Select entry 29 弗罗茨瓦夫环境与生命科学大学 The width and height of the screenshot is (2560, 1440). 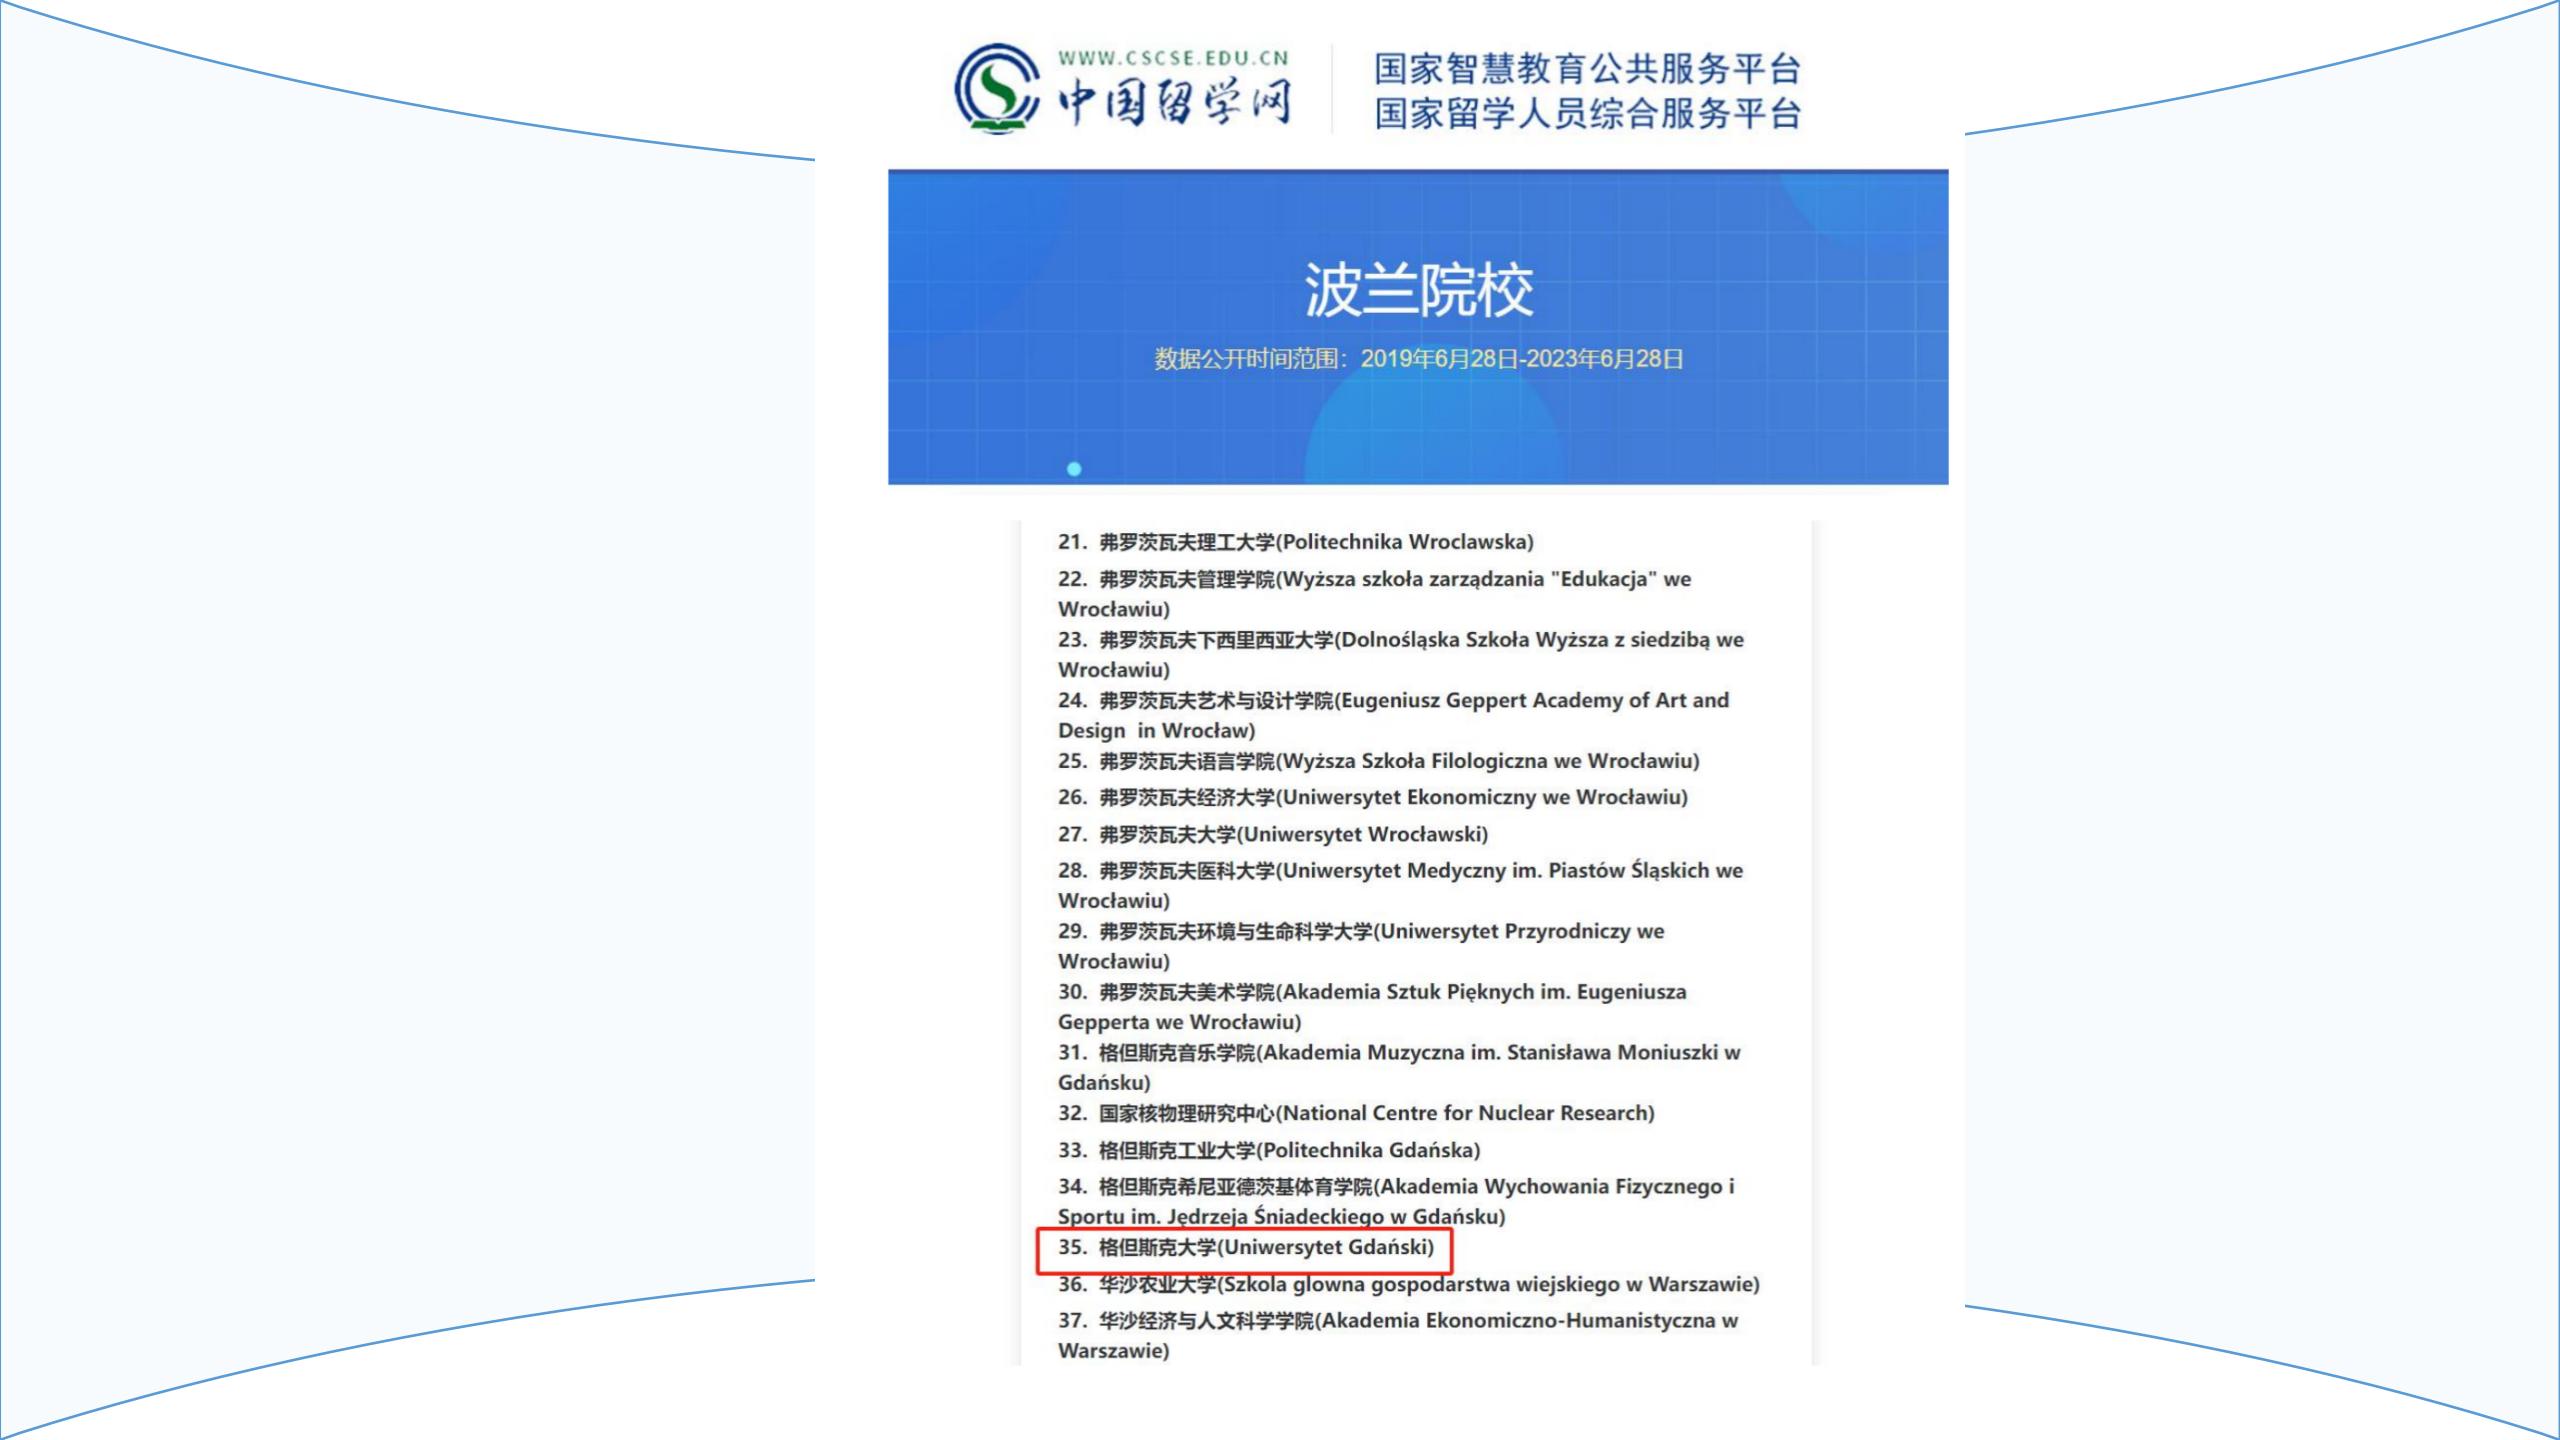pyautogui.click(x=1361, y=946)
